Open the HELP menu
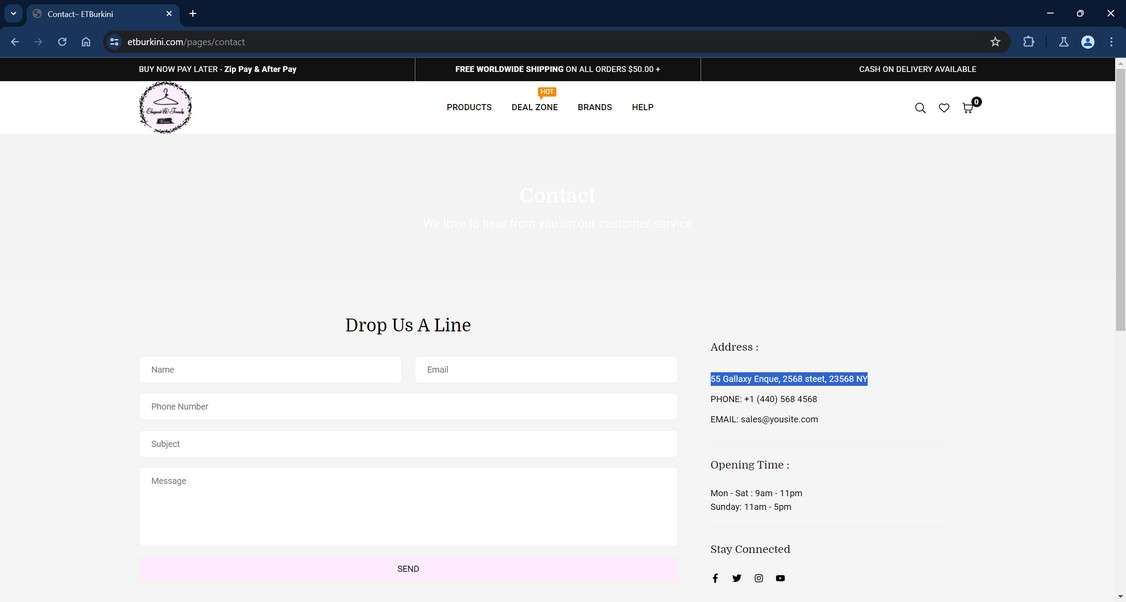The image size is (1126, 602). tap(643, 107)
